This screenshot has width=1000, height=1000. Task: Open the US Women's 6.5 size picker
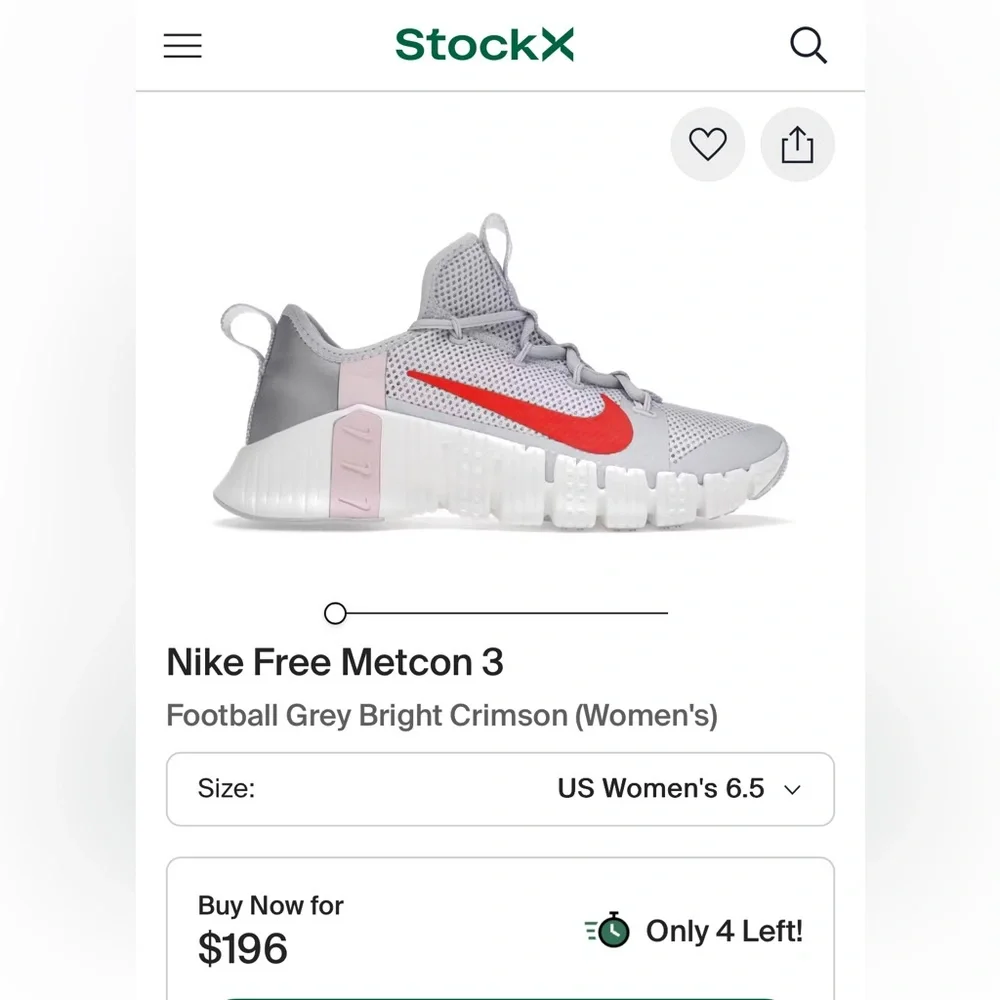pyautogui.click(x=660, y=789)
